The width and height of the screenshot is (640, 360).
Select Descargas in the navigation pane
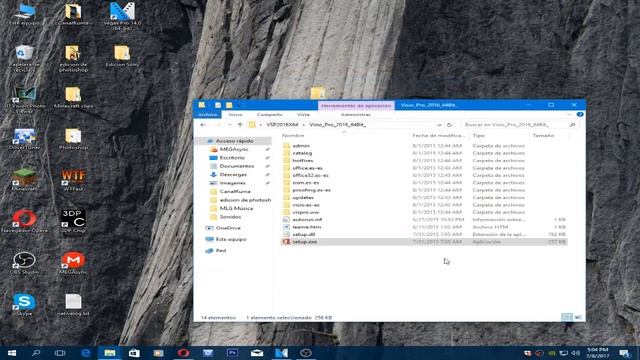tap(233, 174)
